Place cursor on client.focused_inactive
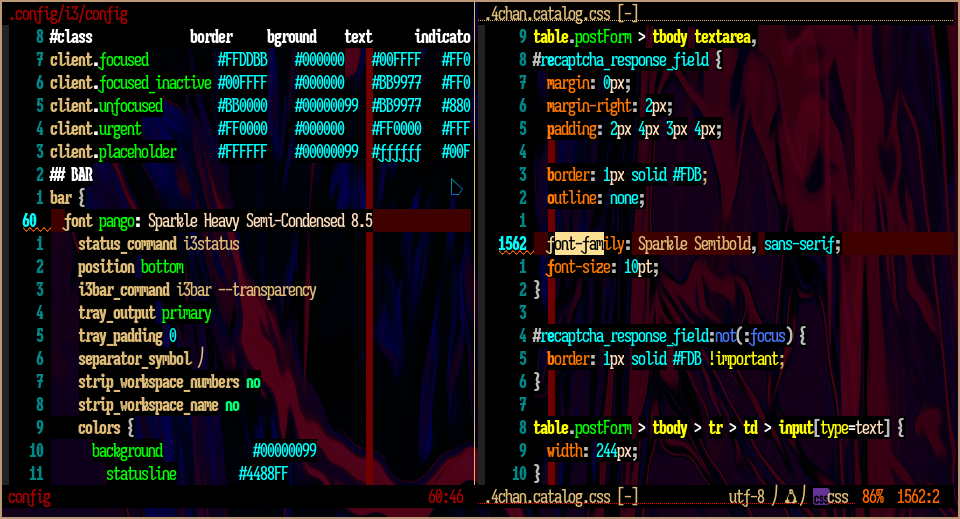This screenshot has width=960, height=519. point(130,83)
